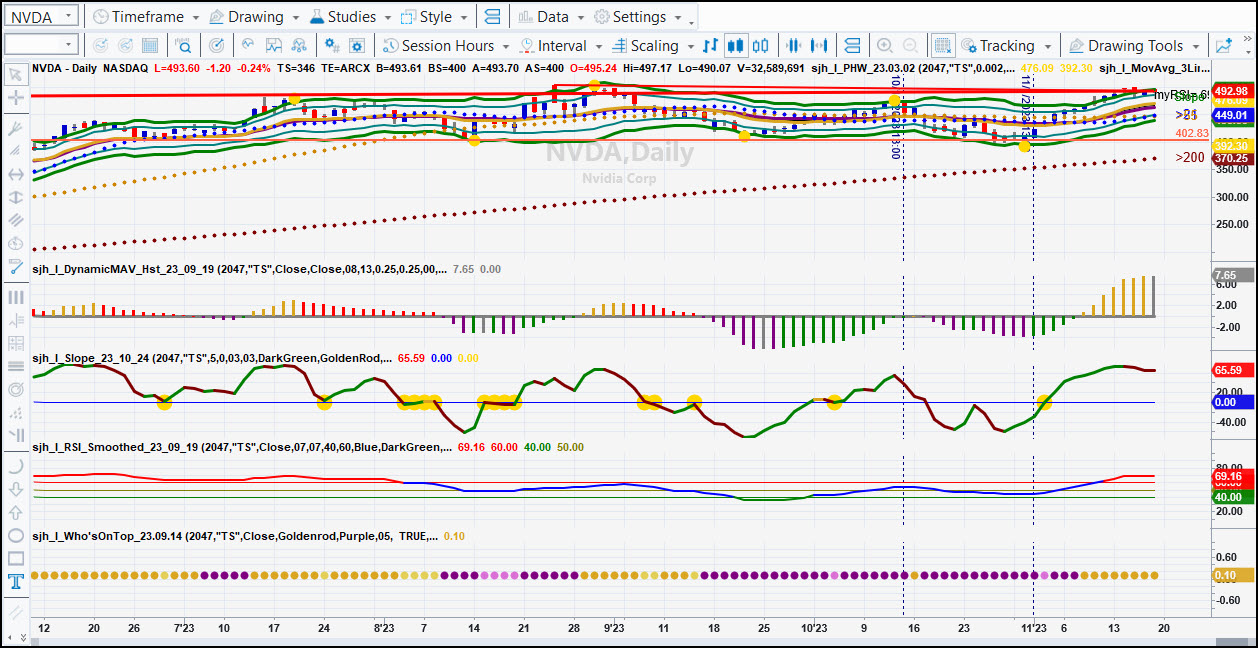
Task: Select the arc drawing tool
Action: tap(15, 466)
